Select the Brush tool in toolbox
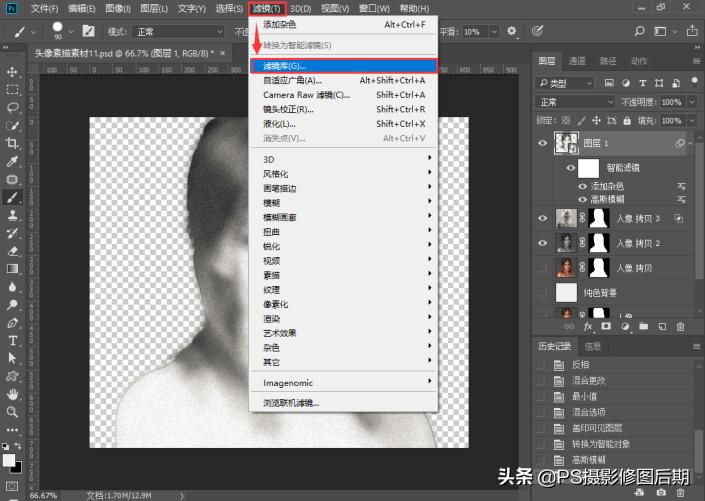 pyautogui.click(x=12, y=197)
